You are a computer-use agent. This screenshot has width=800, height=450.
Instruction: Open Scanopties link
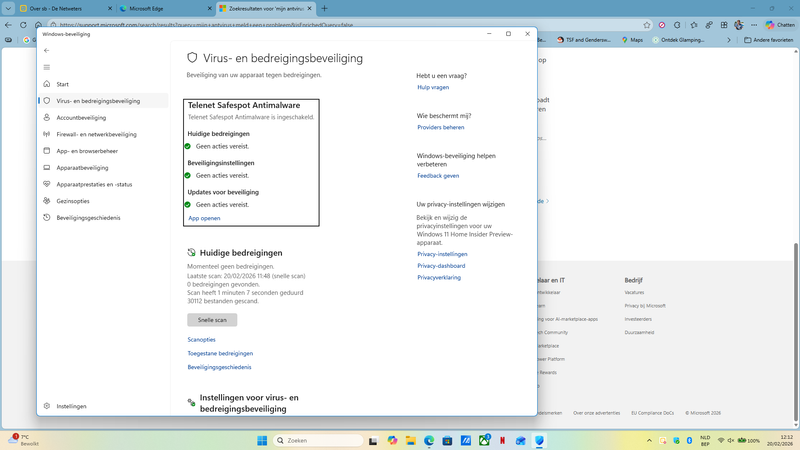point(202,340)
